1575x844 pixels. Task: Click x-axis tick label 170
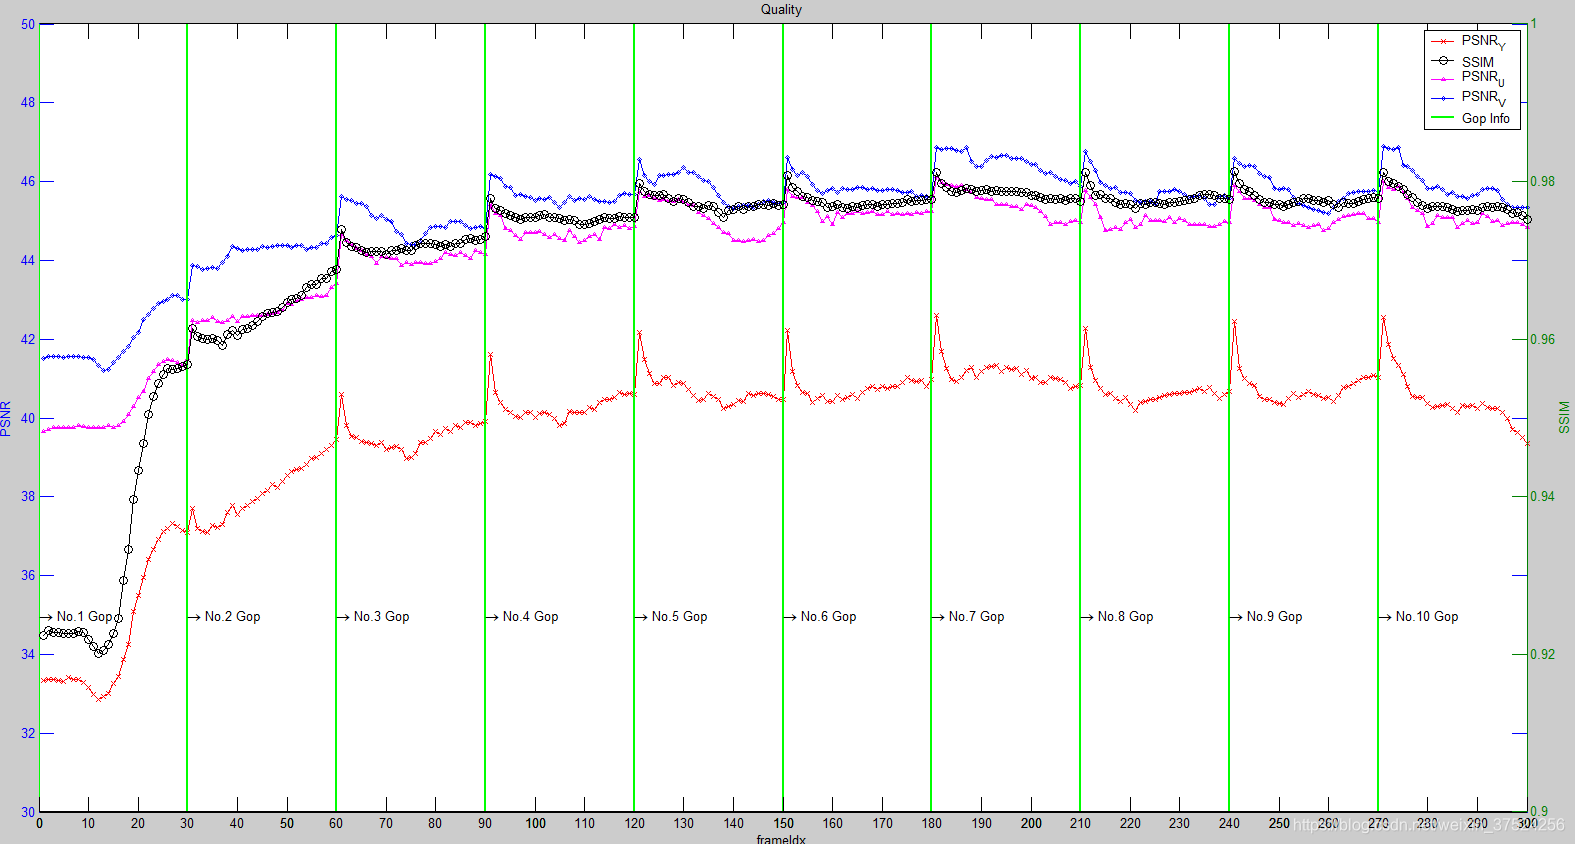pyautogui.click(x=882, y=823)
